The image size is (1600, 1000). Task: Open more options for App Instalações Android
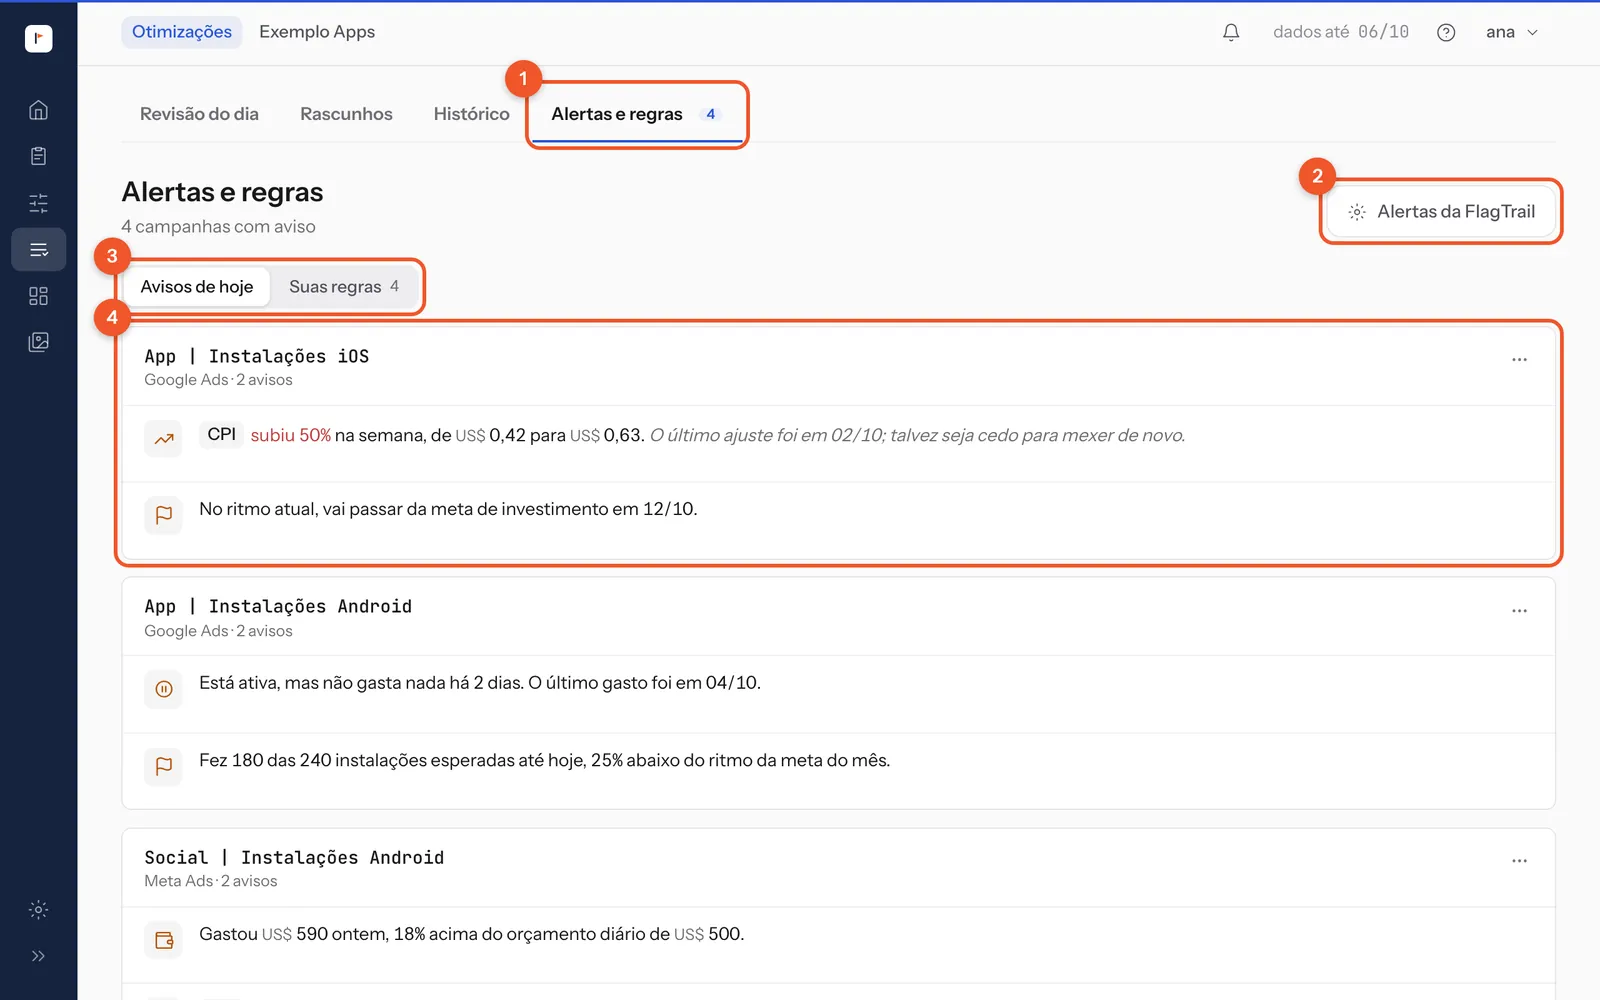1519,611
